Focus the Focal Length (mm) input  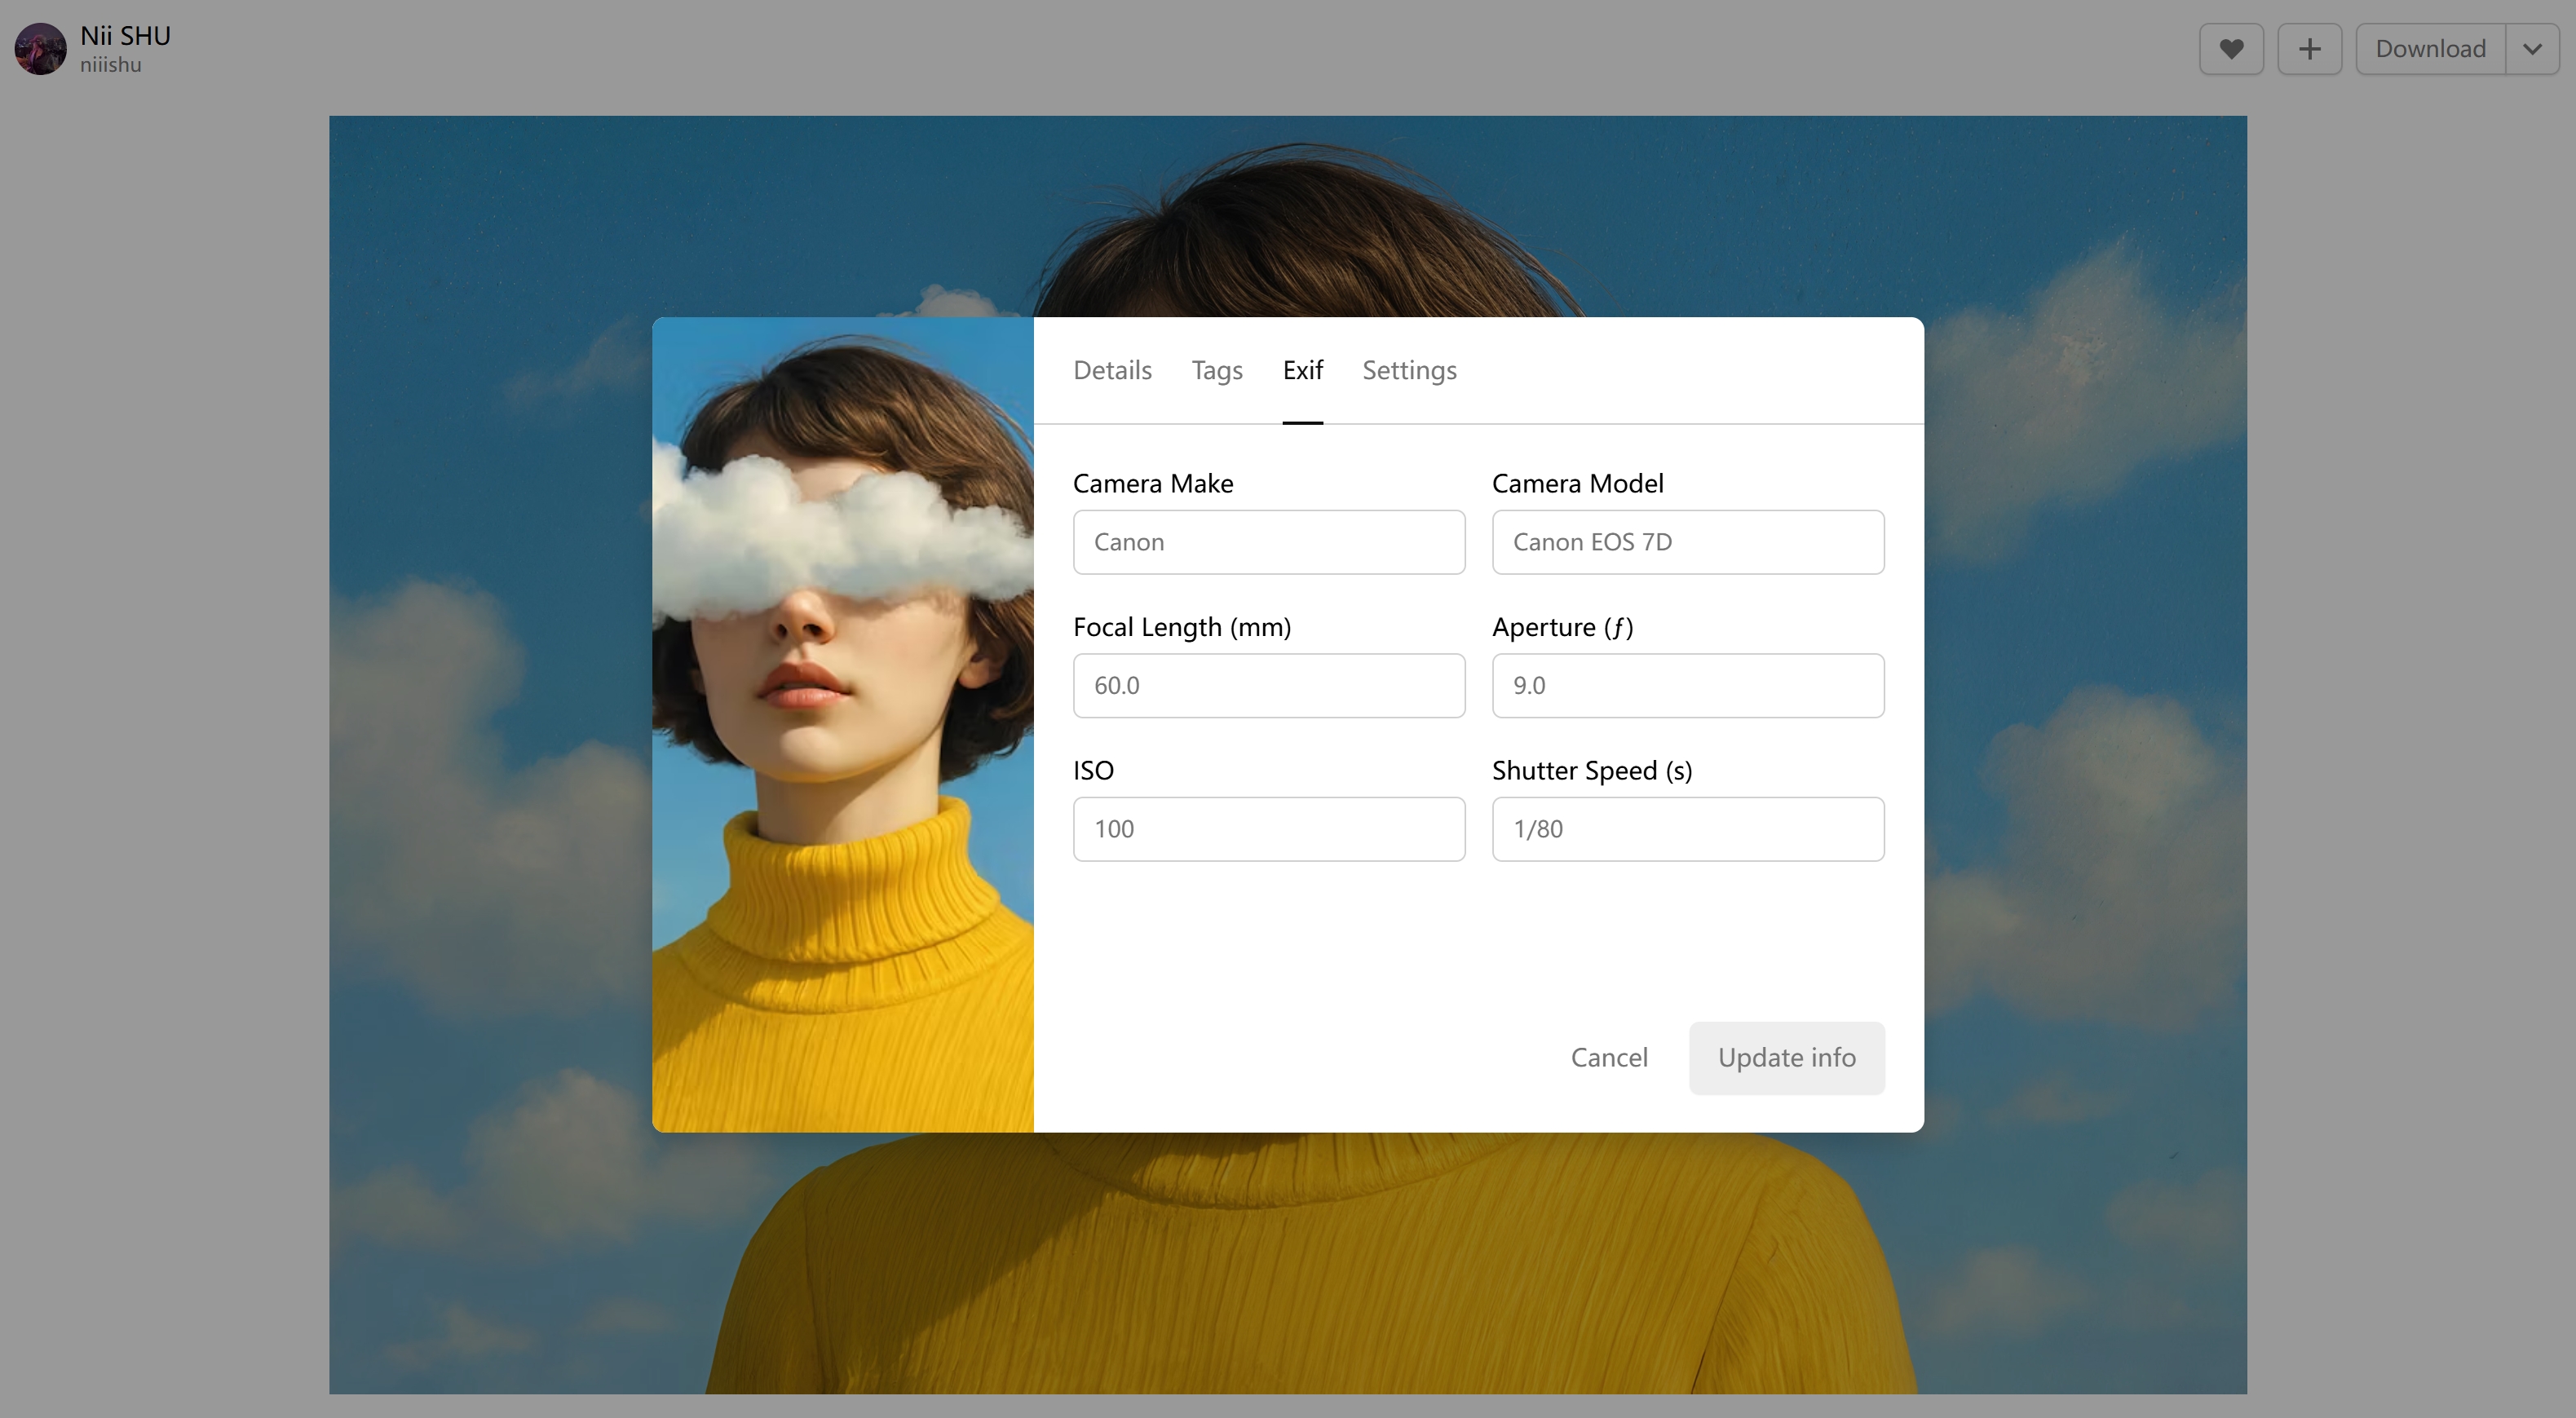tap(1269, 685)
